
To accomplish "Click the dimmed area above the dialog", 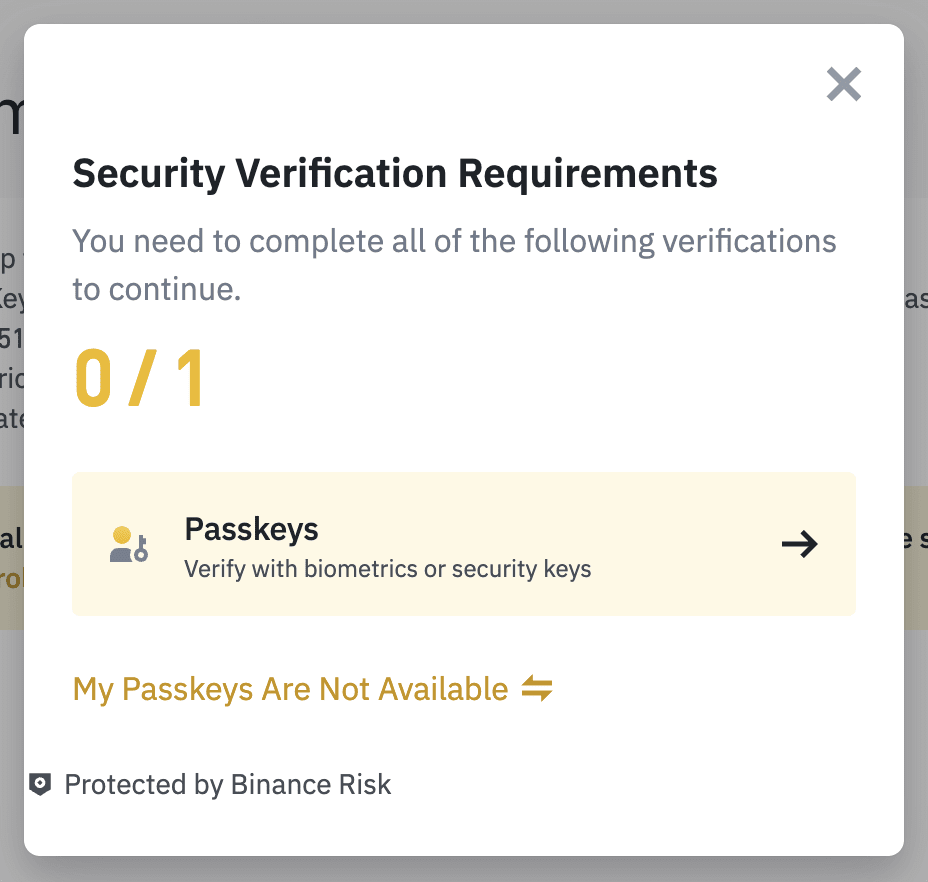I will (x=464, y=11).
